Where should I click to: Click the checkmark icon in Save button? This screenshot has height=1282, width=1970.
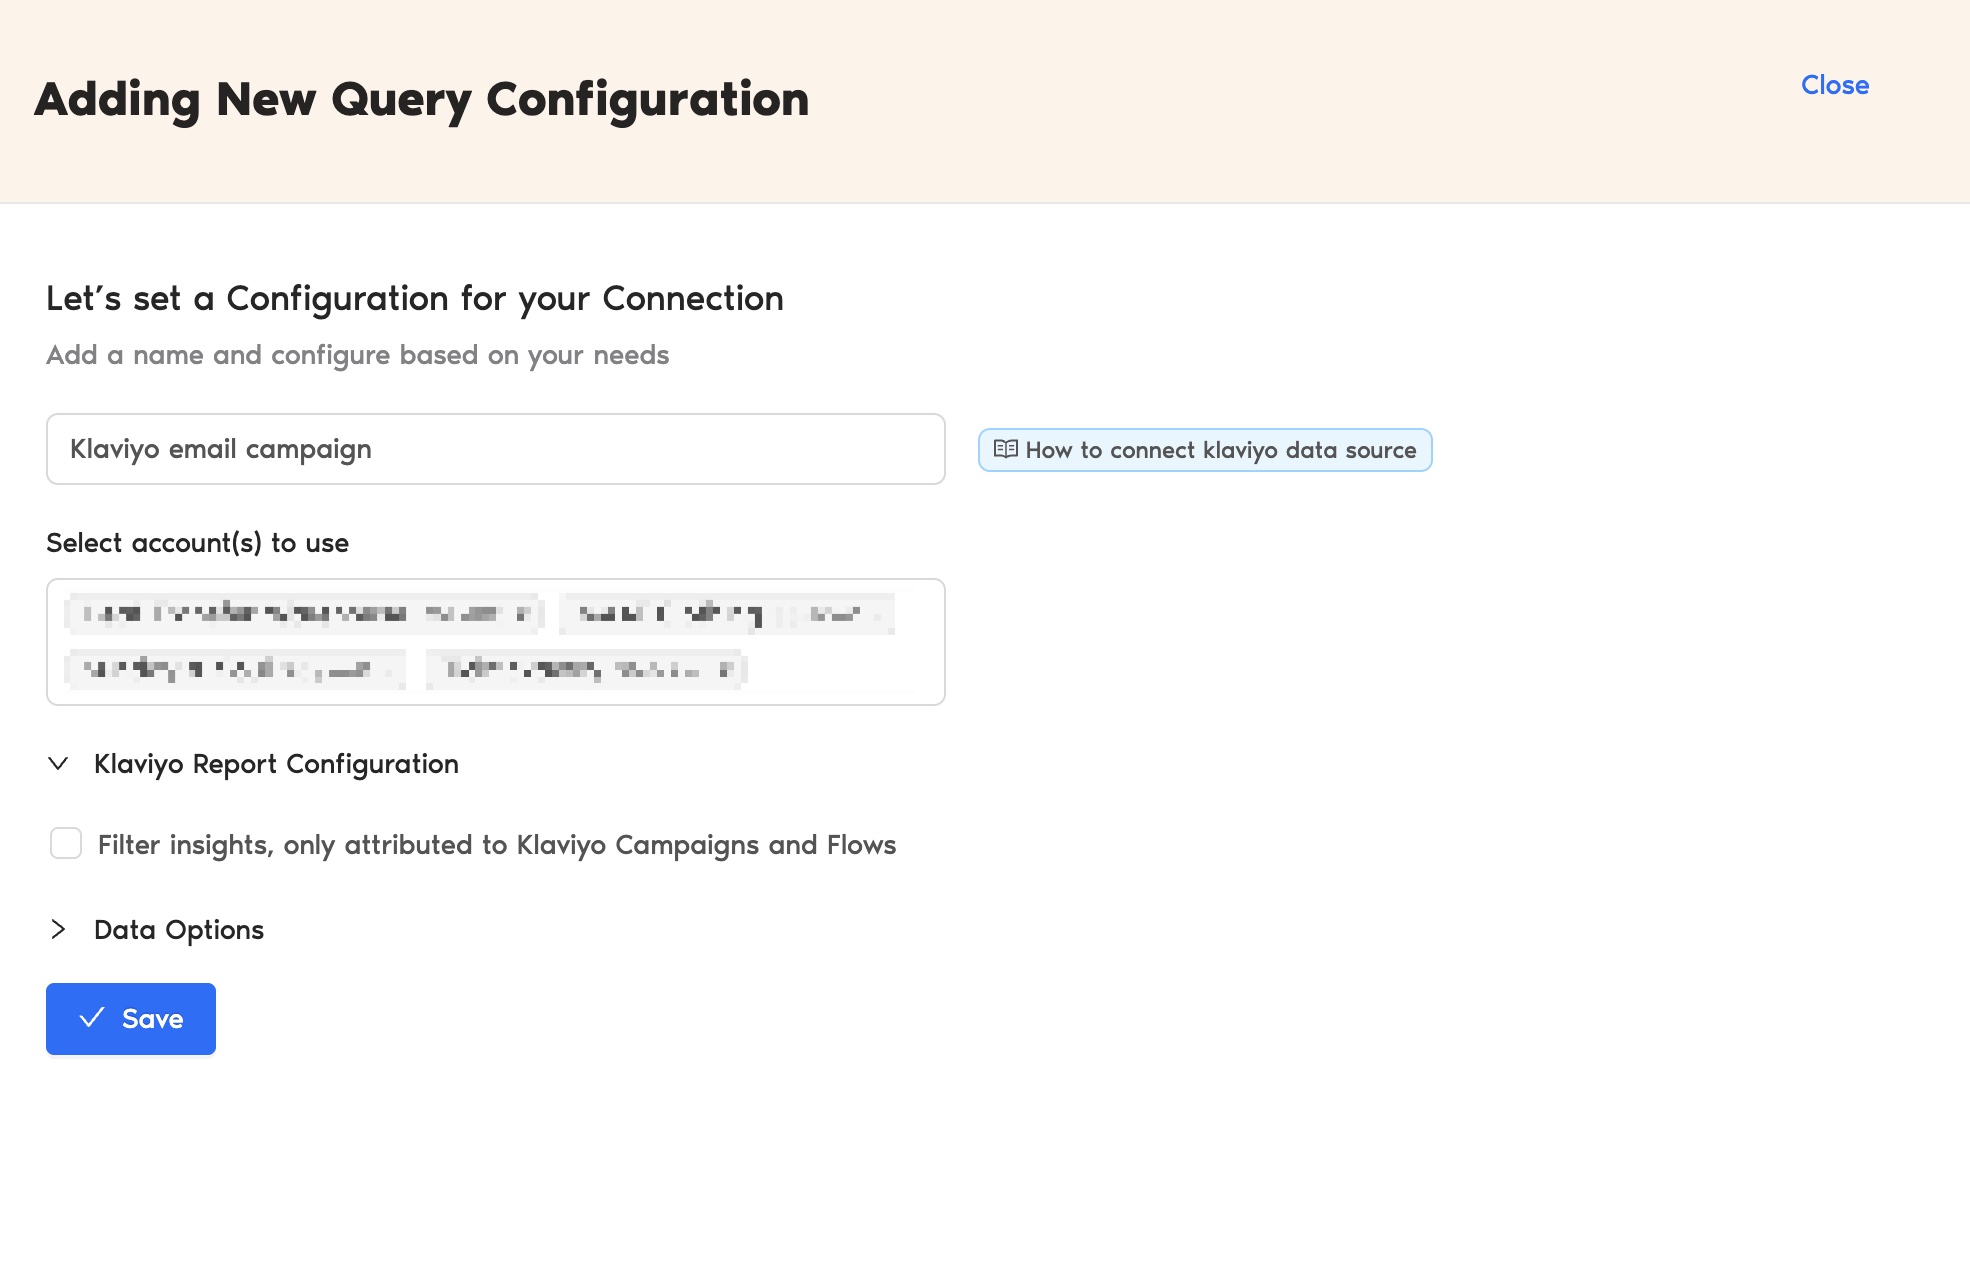[x=92, y=1018]
